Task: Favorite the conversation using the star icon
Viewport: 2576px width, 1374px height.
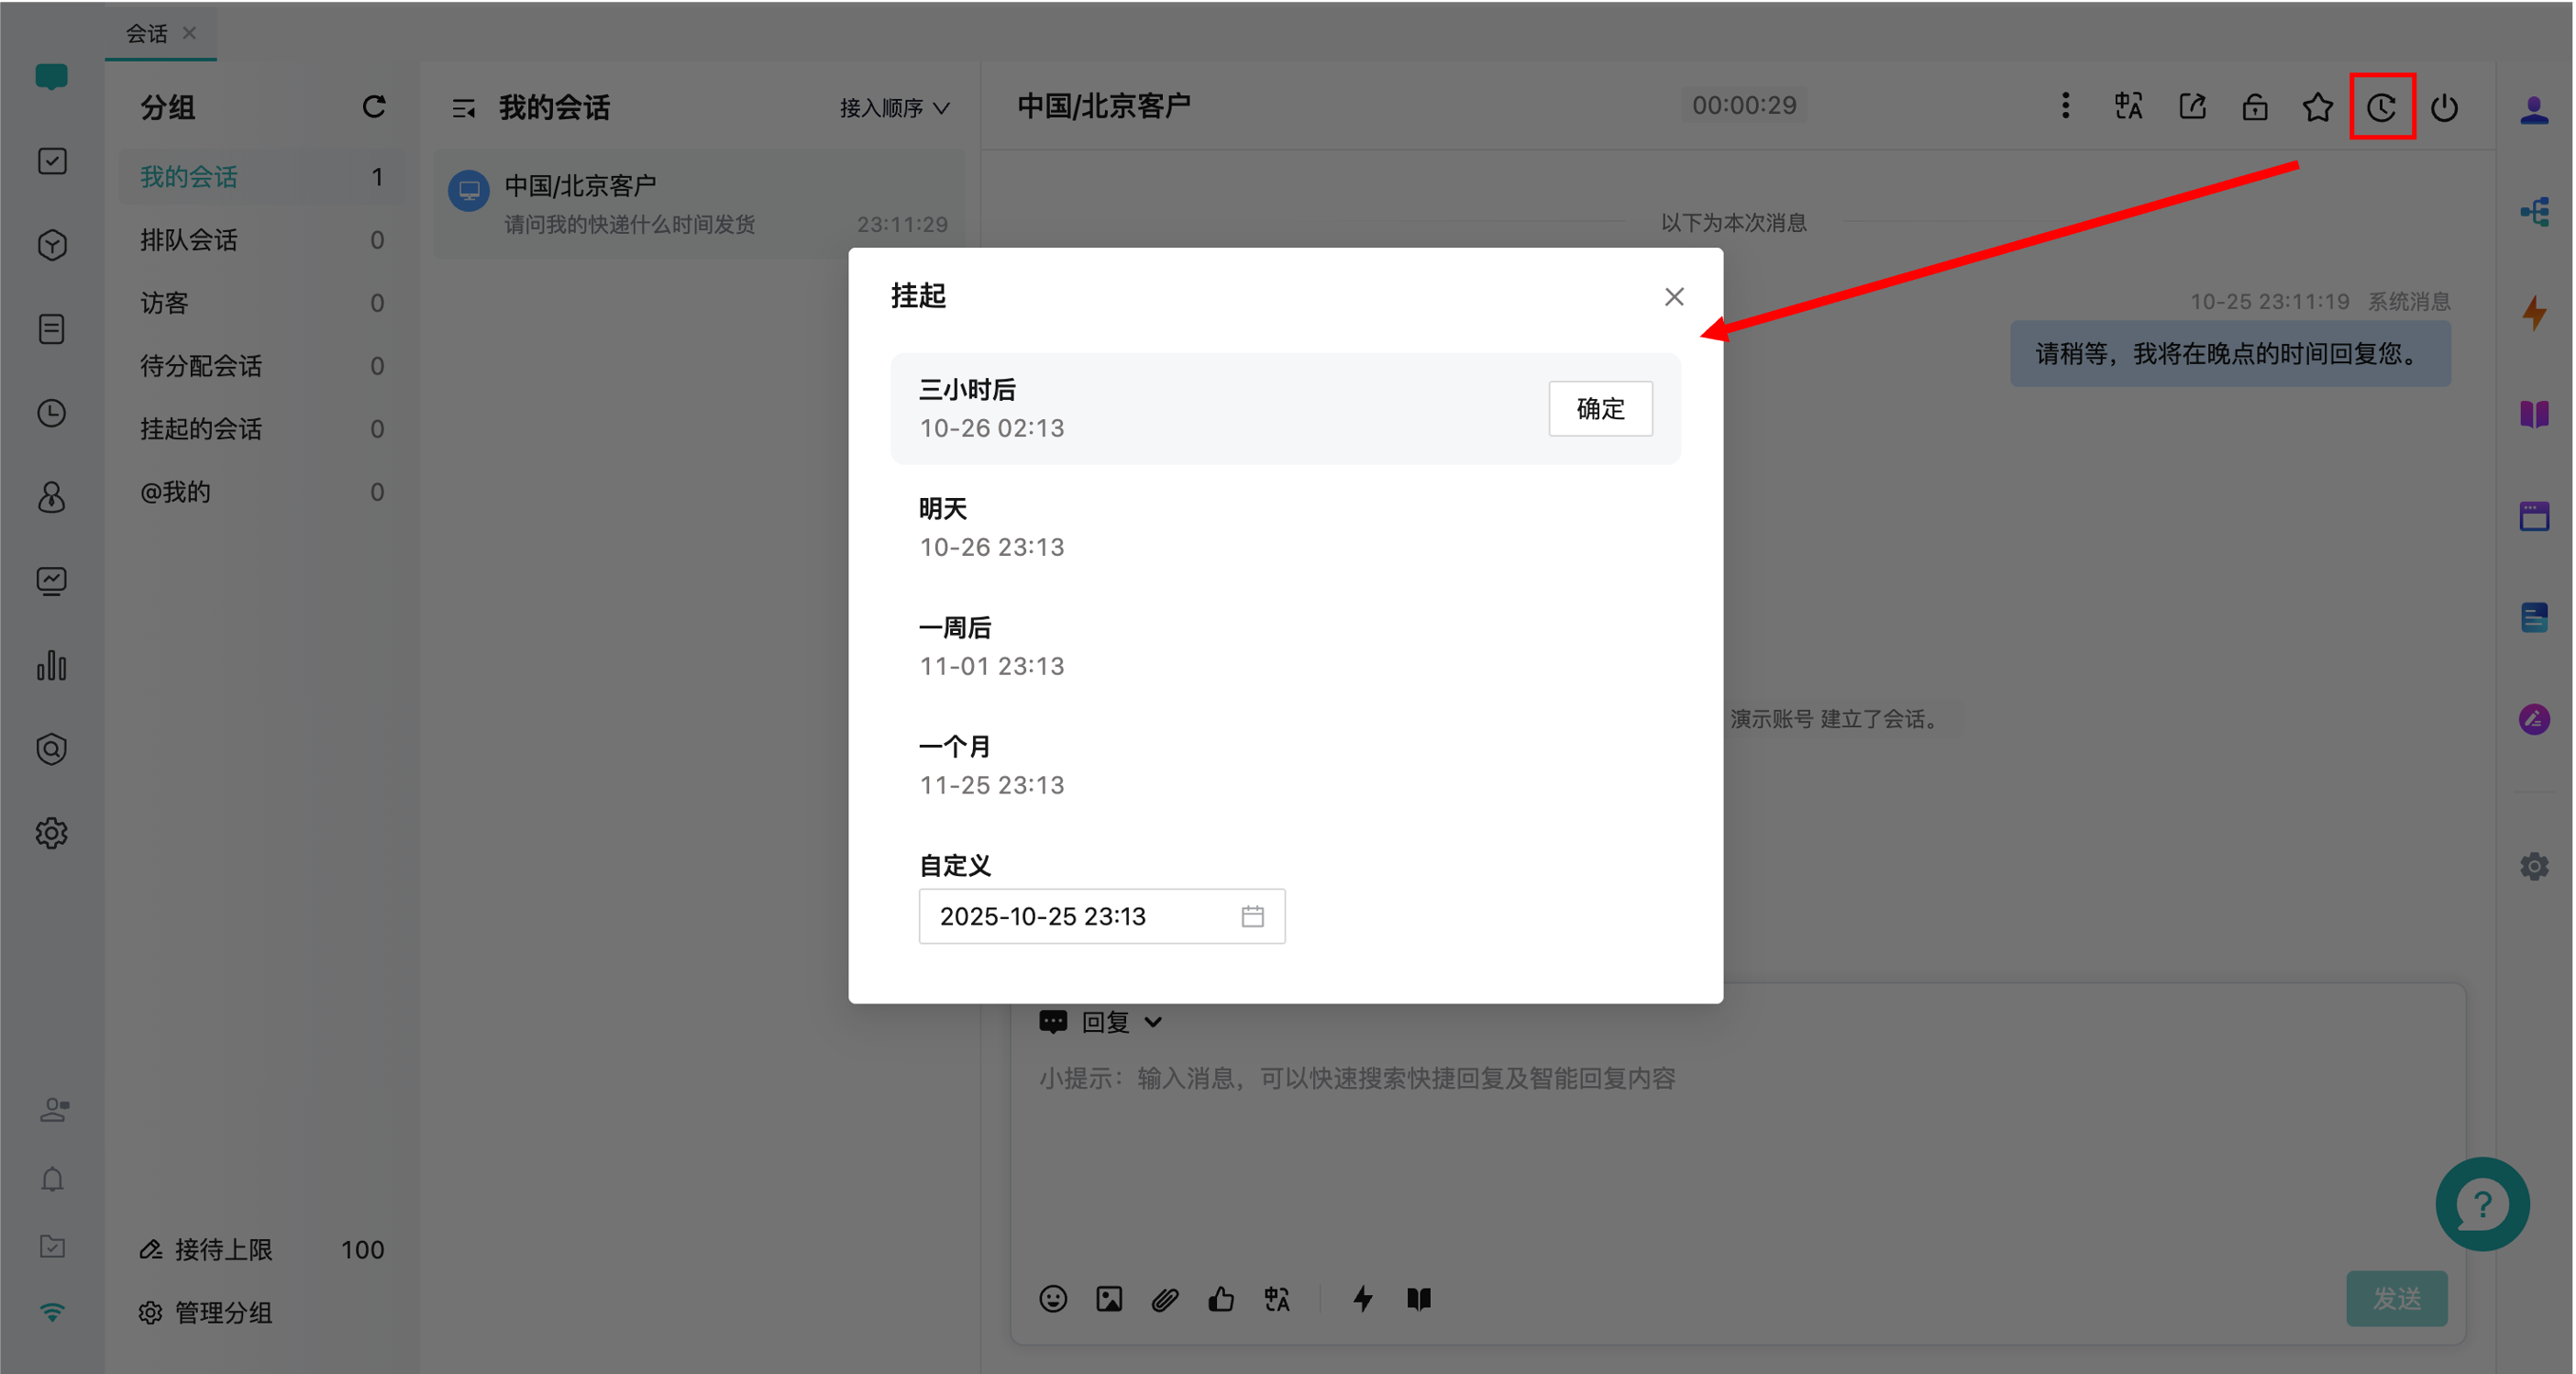Action: (2317, 107)
